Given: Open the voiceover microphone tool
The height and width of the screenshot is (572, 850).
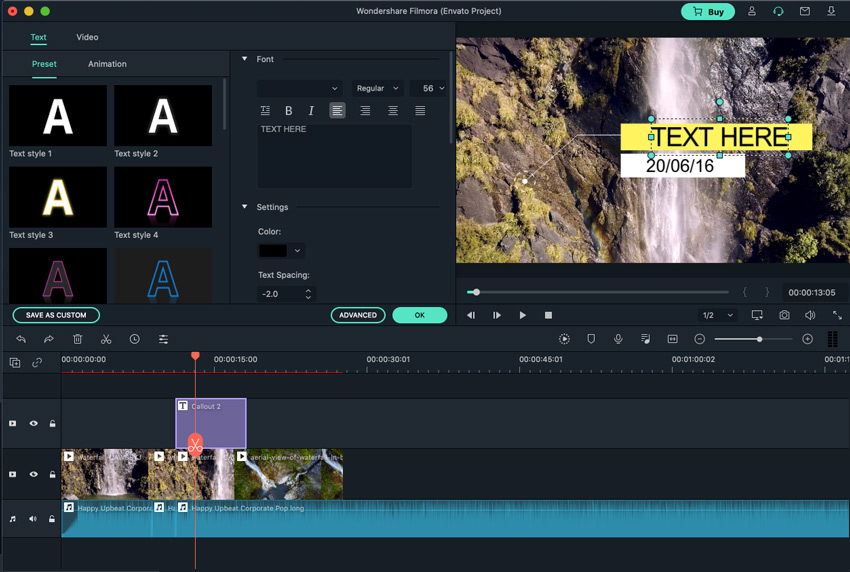Looking at the screenshot, I should click(618, 339).
